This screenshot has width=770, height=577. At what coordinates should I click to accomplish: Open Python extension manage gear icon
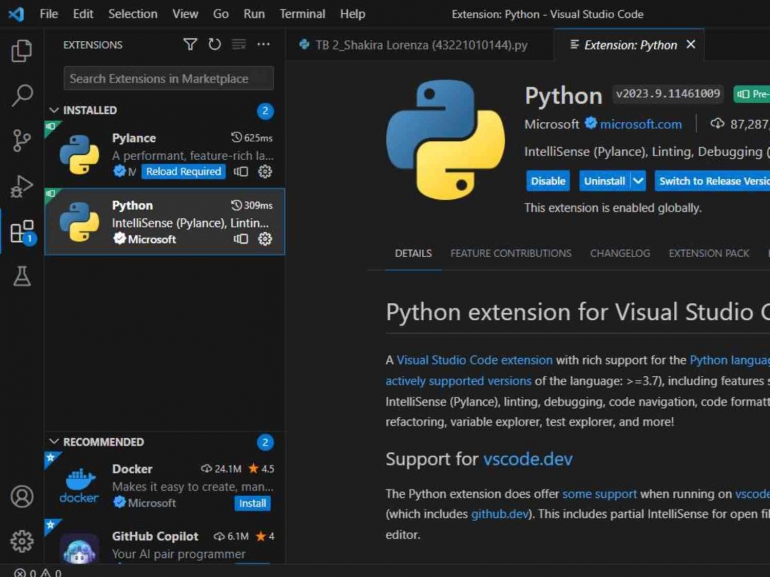click(x=265, y=239)
